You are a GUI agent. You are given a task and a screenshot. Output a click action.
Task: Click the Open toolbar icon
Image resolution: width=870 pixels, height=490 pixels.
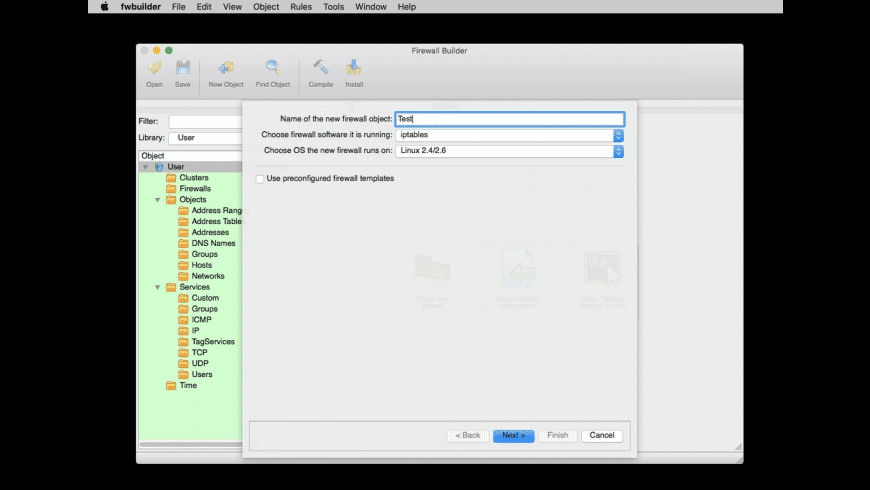pos(154,68)
